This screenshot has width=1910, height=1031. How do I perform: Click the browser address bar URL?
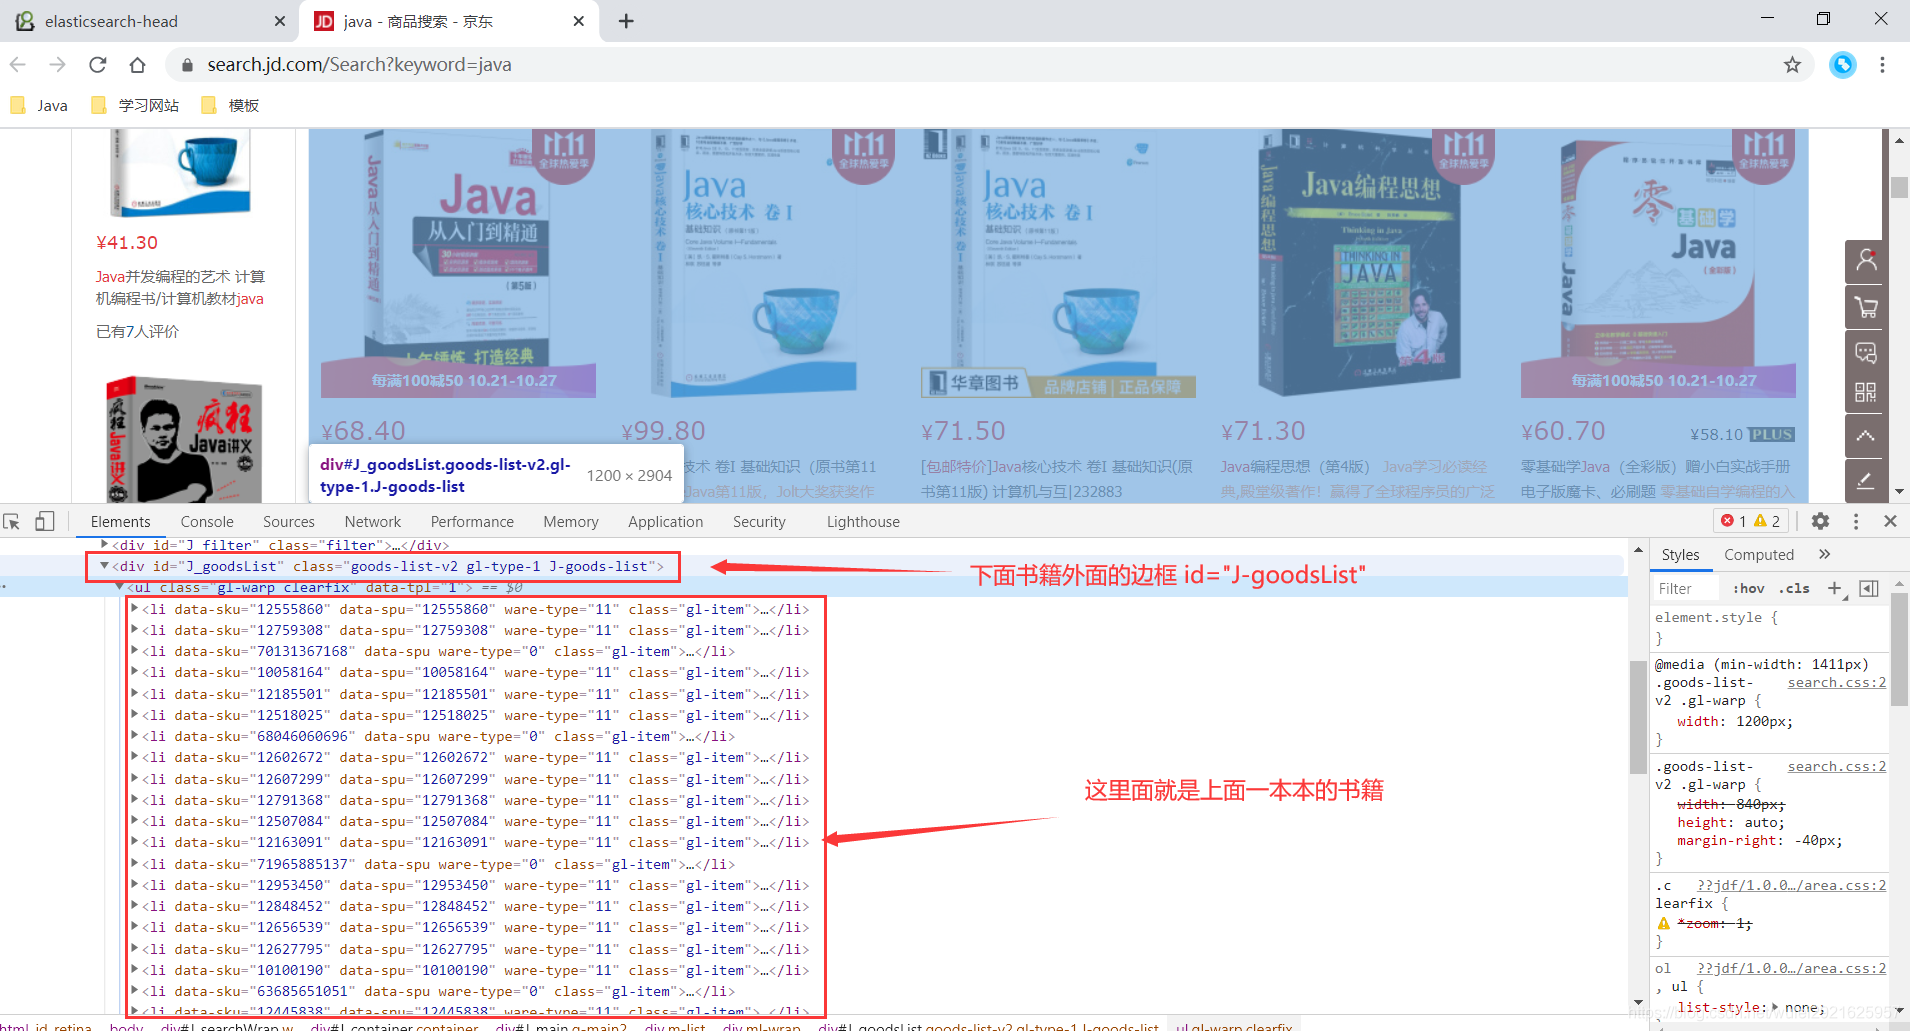click(x=359, y=65)
